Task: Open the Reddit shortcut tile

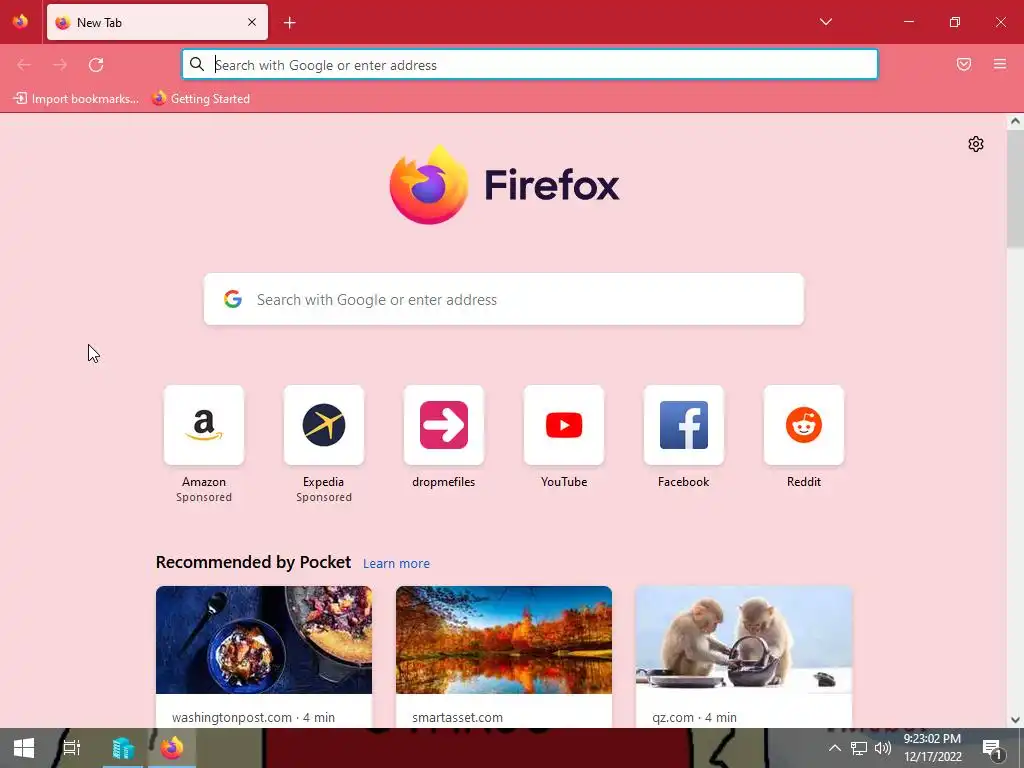Action: (804, 425)
